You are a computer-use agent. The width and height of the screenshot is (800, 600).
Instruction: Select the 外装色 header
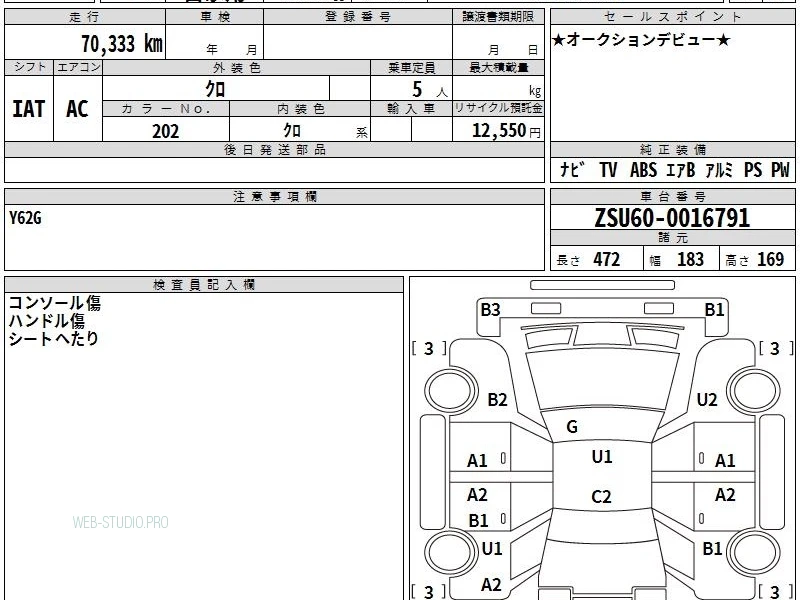point(236,67)
